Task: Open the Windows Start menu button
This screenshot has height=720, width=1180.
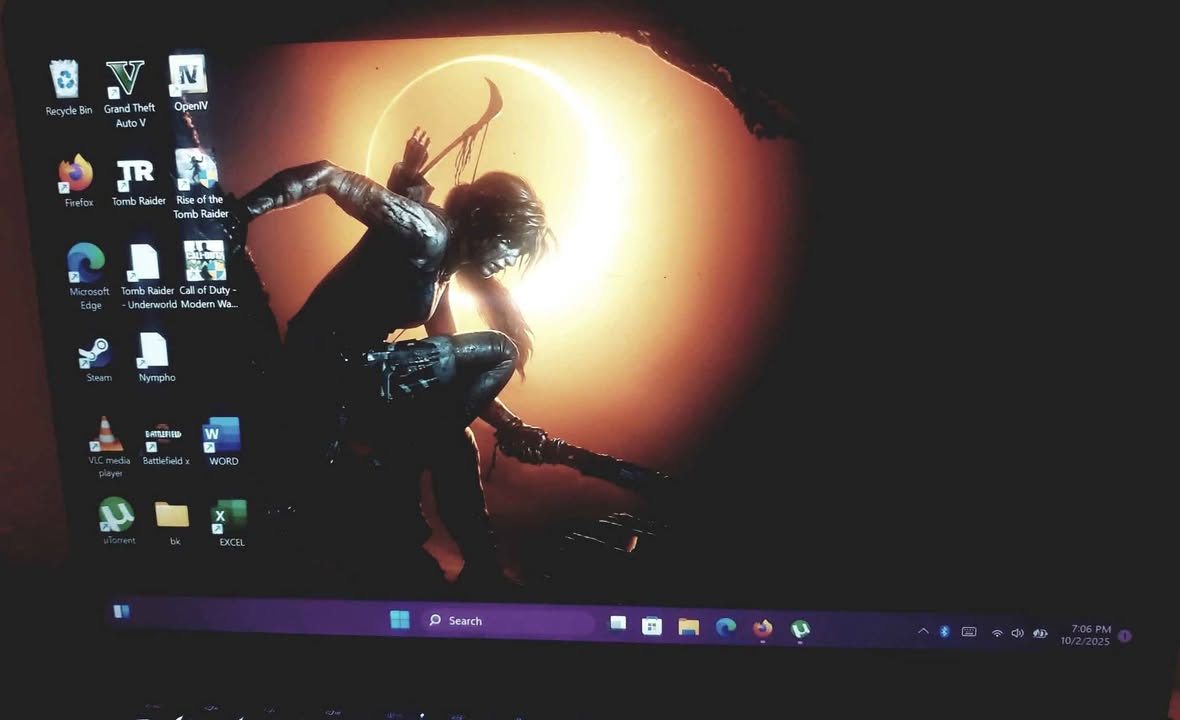Action: point(400,620)
